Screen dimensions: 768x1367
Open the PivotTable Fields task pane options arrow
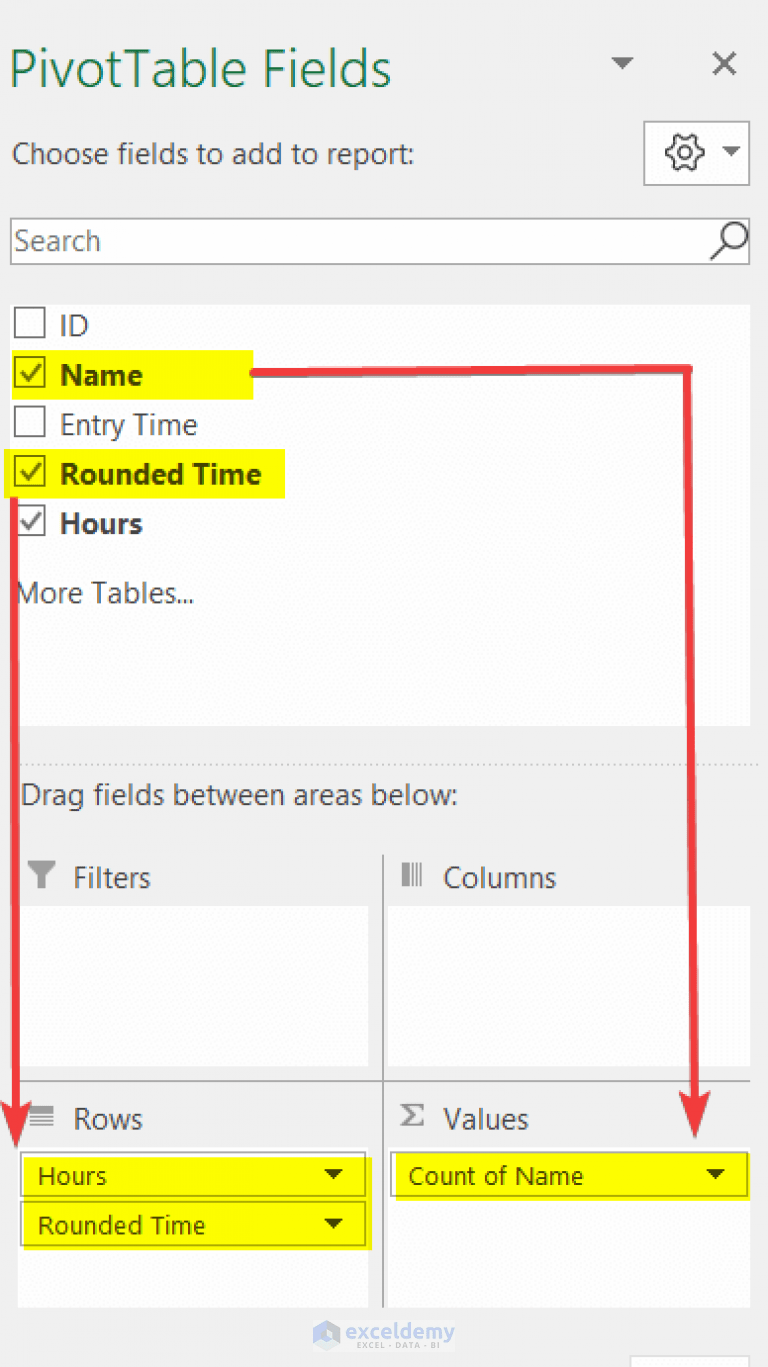[x=622, y=62]
